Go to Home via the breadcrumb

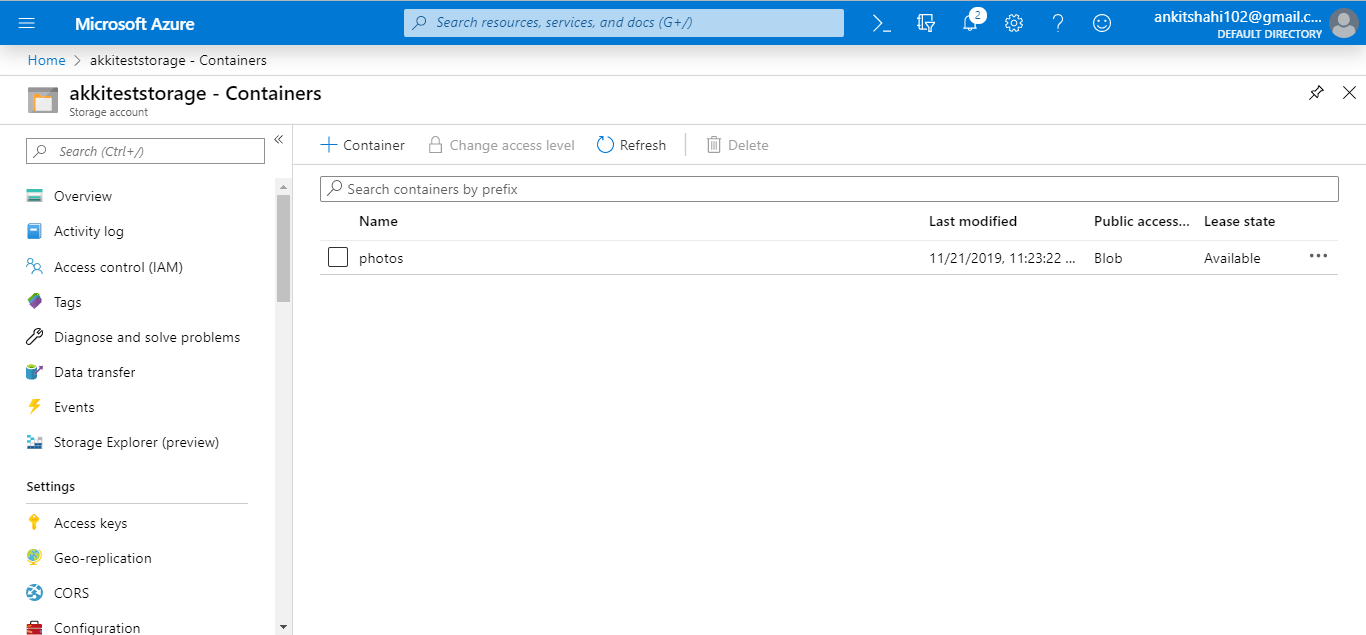(46, 60)
